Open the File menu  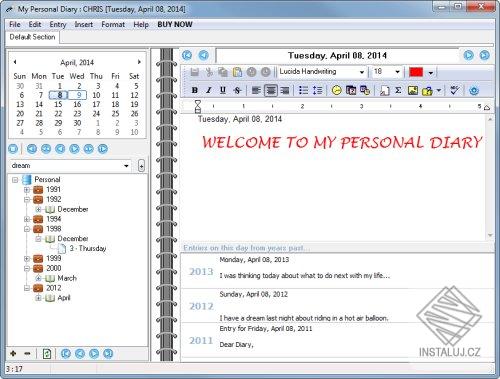[15, 24]
